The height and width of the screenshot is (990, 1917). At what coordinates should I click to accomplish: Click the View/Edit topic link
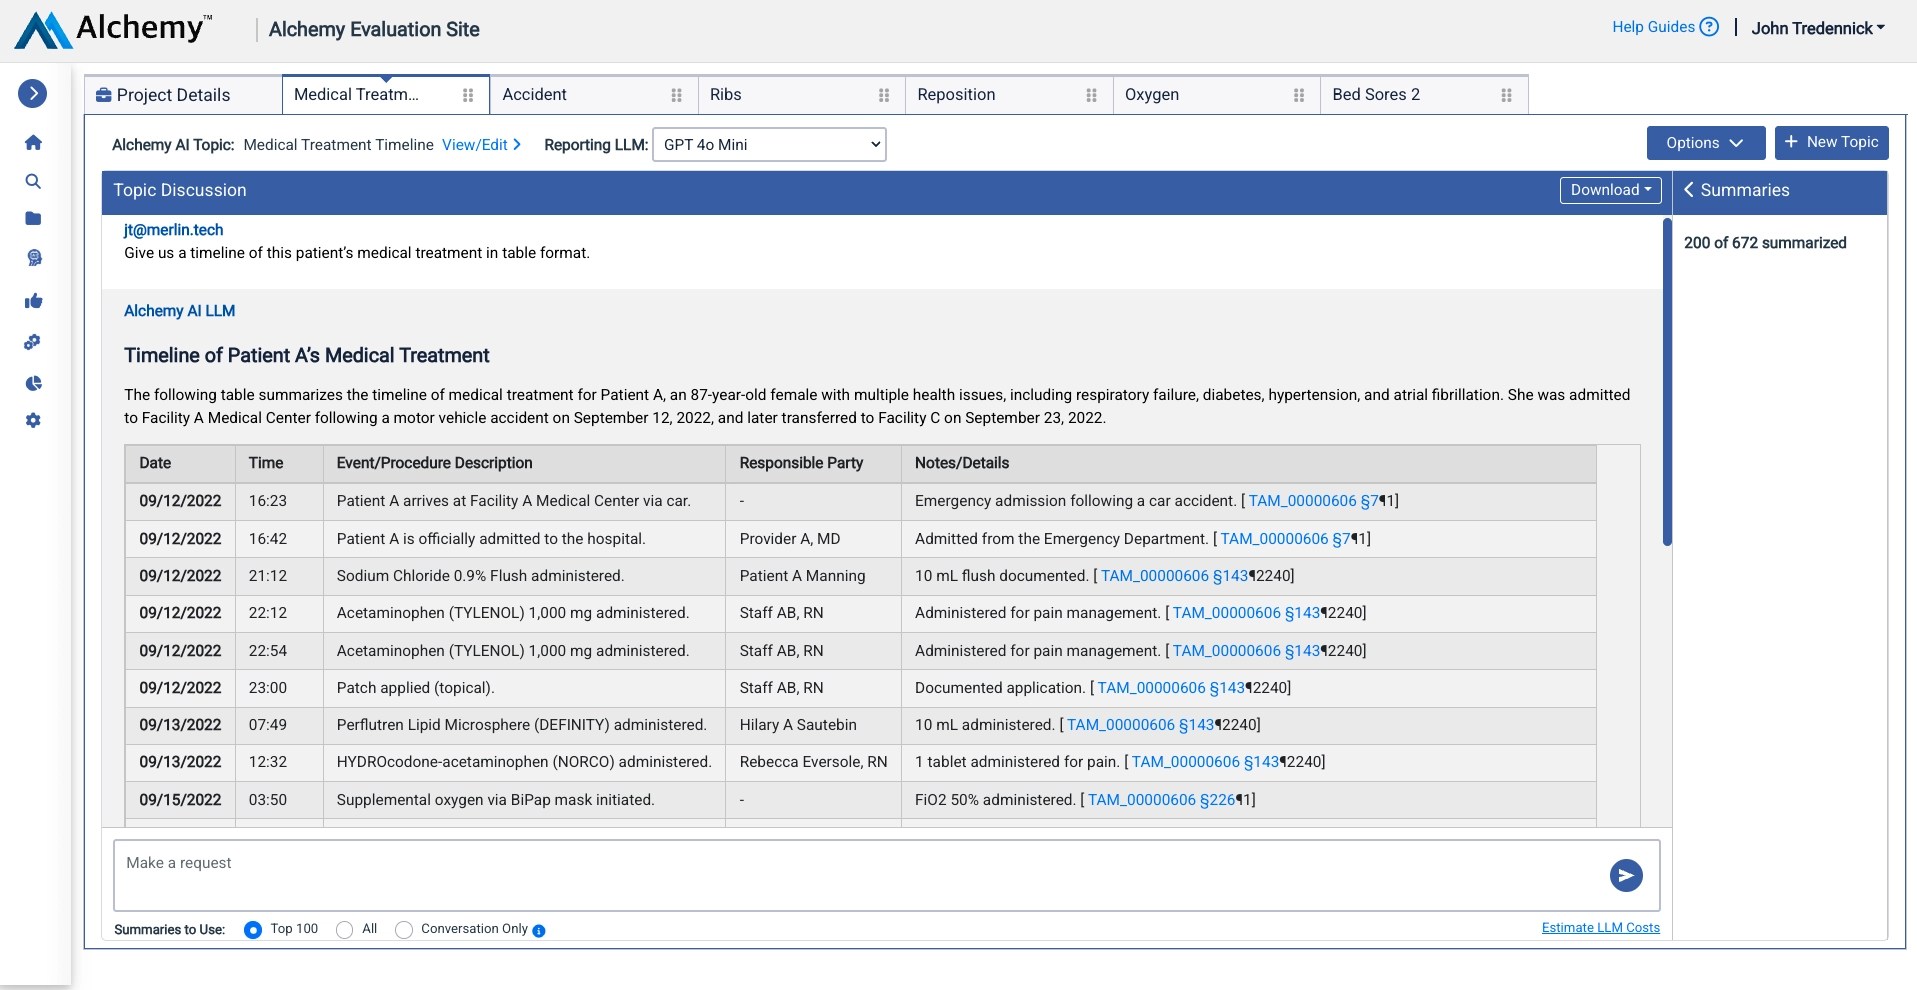tap(481, 145)
